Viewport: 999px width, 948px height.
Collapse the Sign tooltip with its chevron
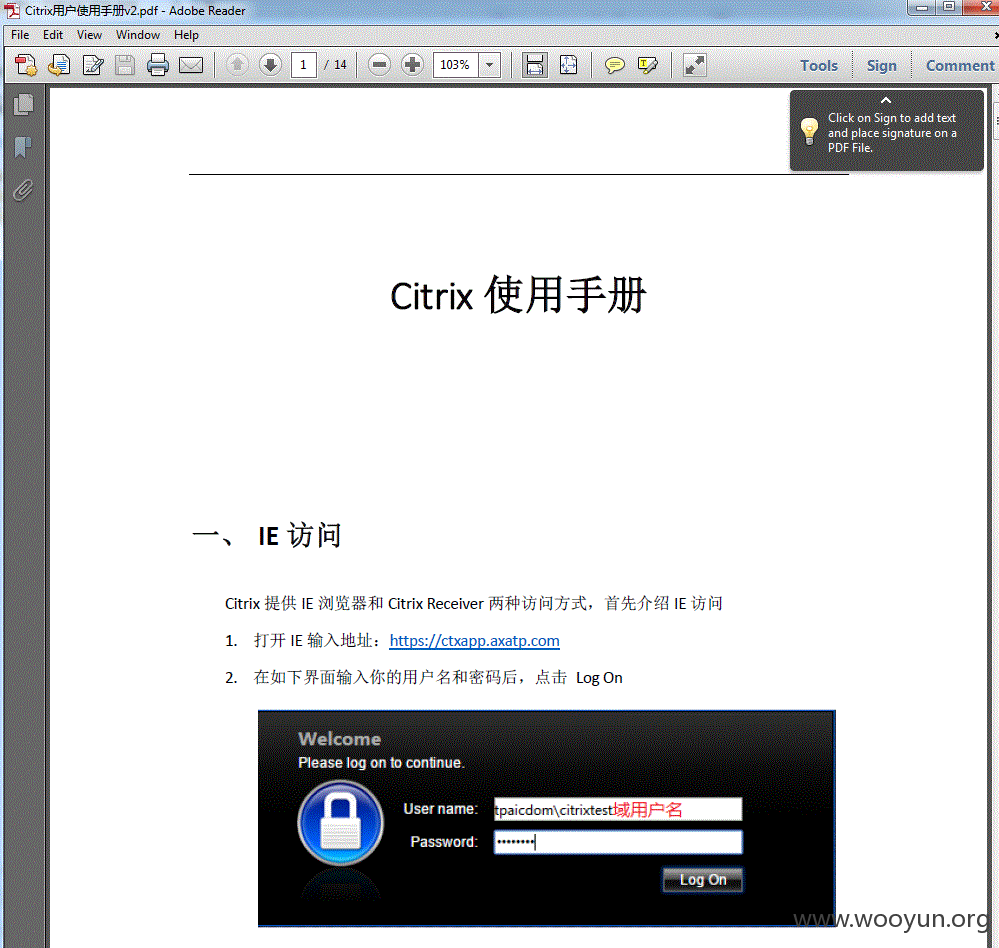[886, 100]
